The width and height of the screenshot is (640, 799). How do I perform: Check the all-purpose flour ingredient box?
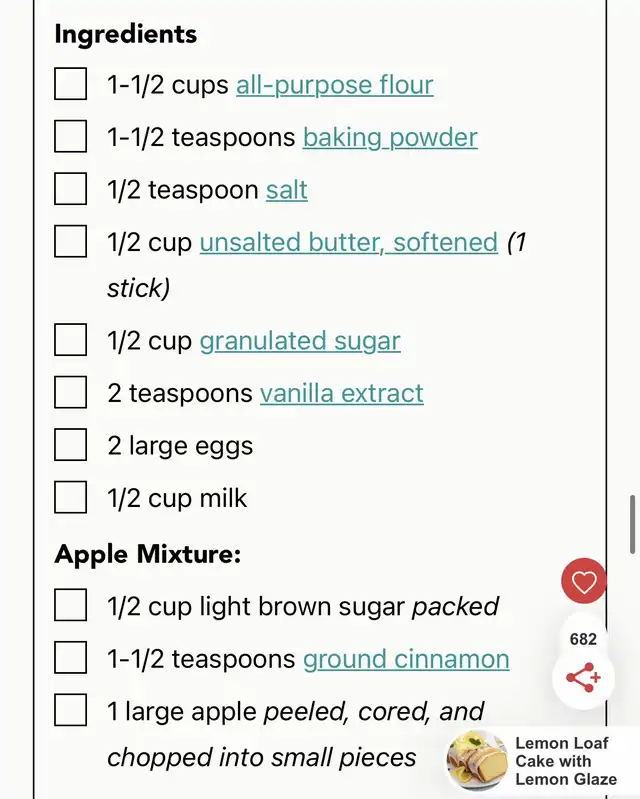pos(70,84)
